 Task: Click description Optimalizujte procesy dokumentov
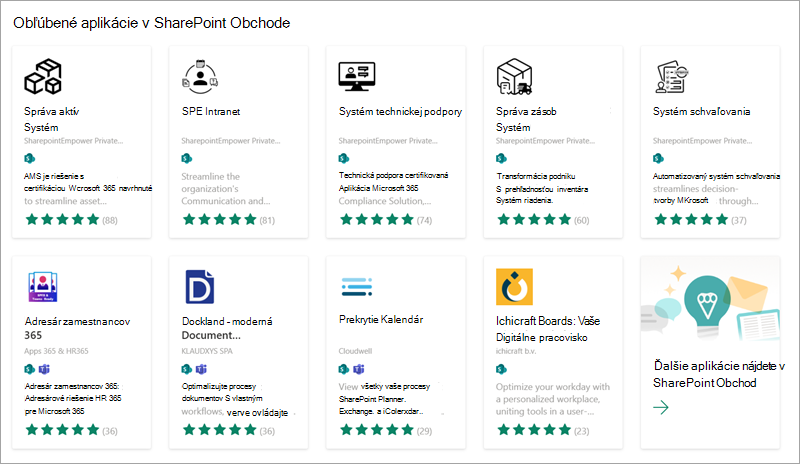tap(235, 399)
